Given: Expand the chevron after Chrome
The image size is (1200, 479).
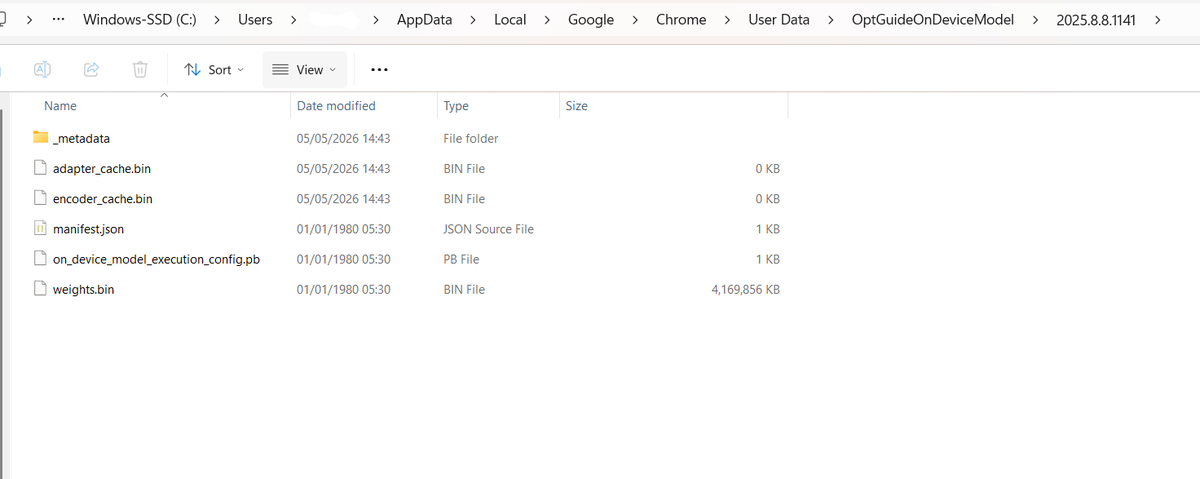Looking at the screenshot, I should pos(727,20).
